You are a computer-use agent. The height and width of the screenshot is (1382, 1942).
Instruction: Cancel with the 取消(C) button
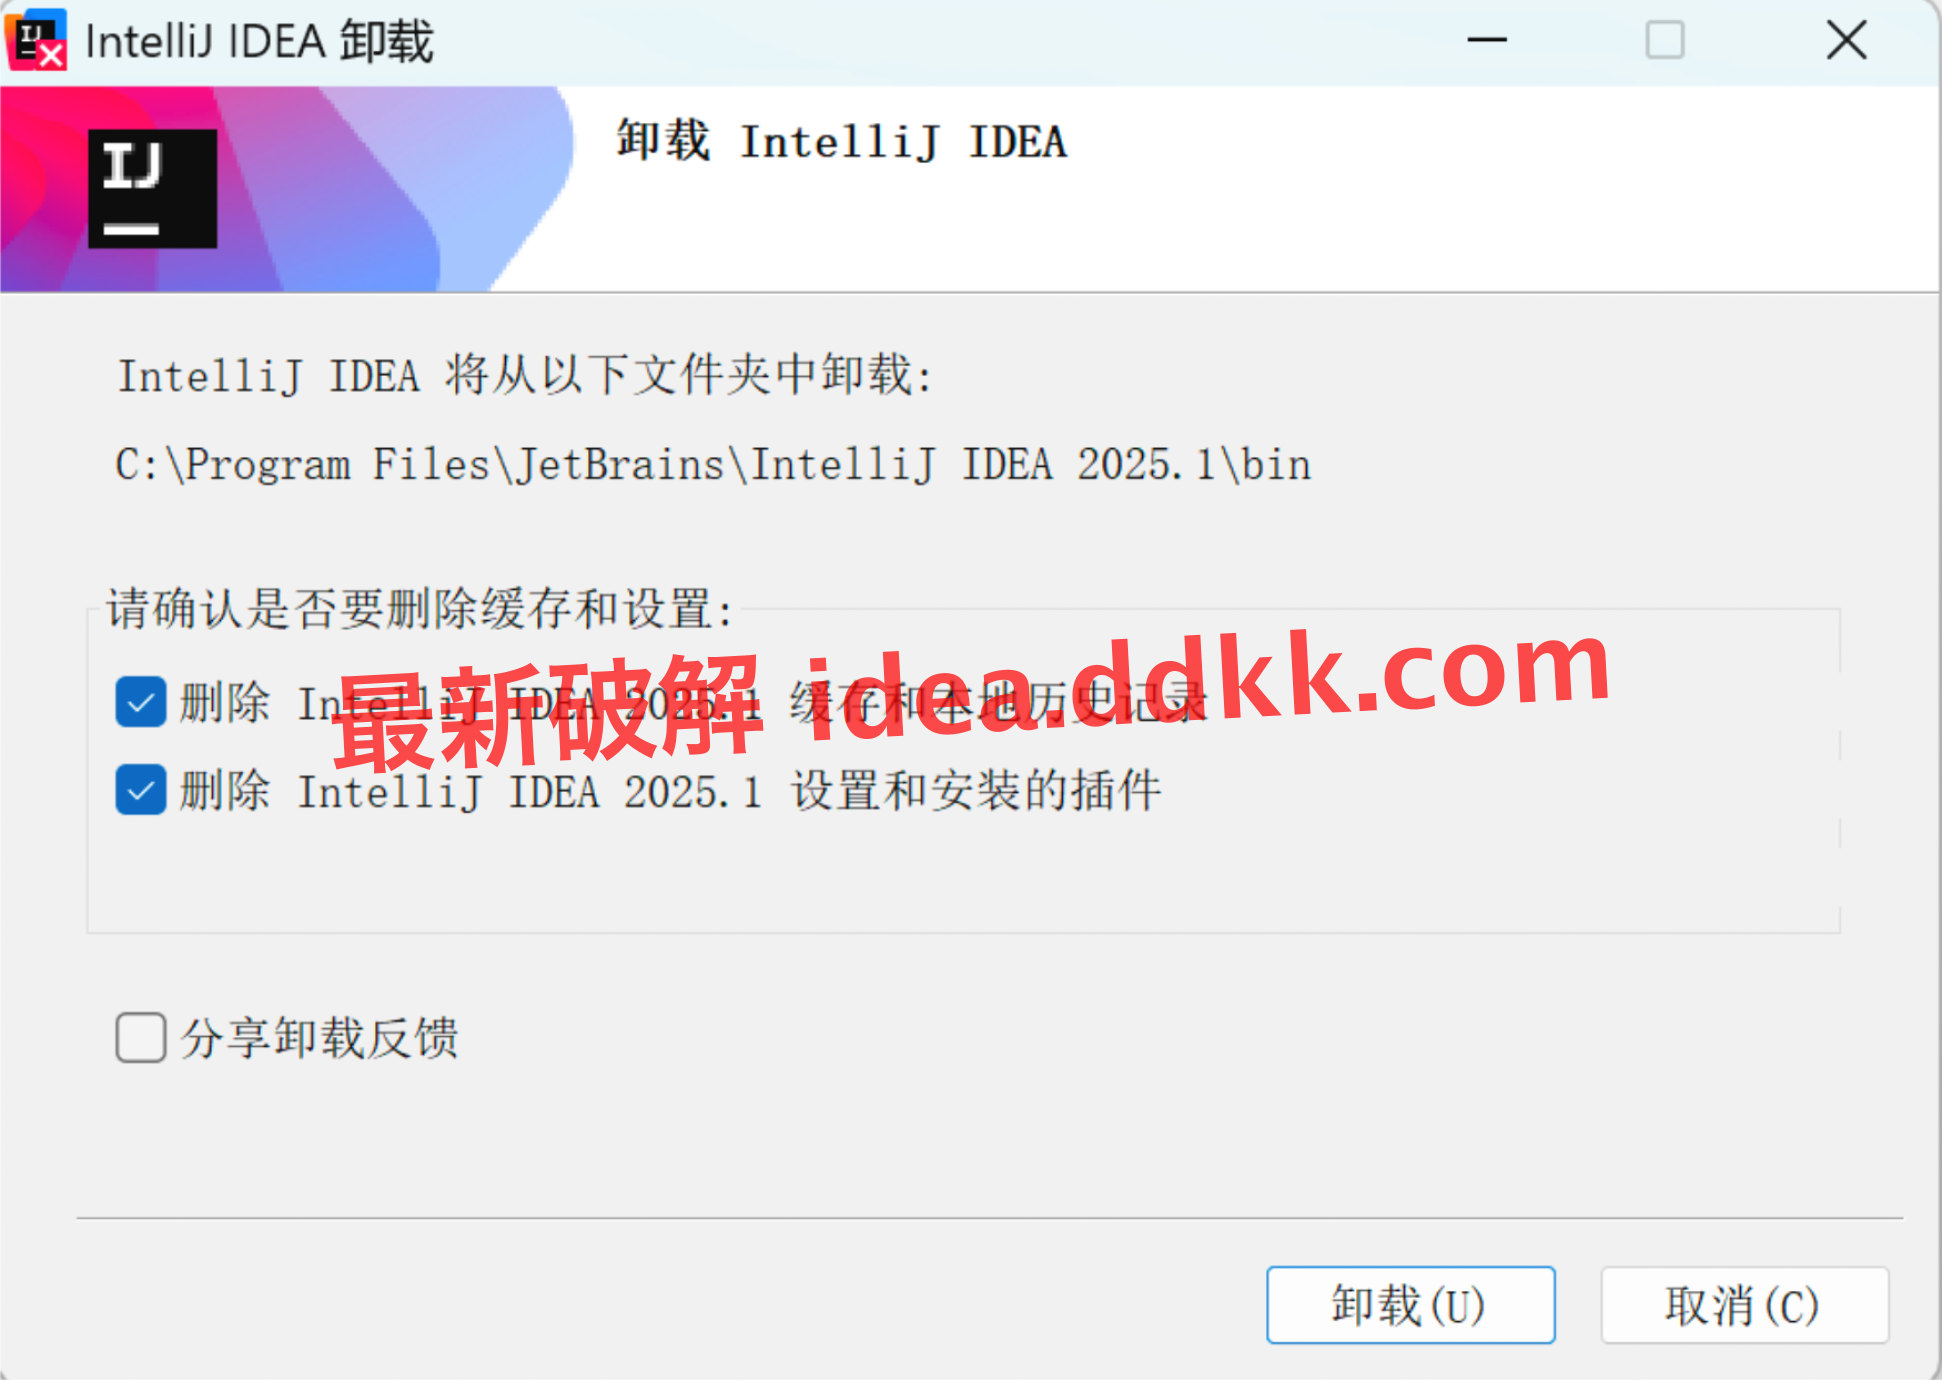coord(1744,1305)
